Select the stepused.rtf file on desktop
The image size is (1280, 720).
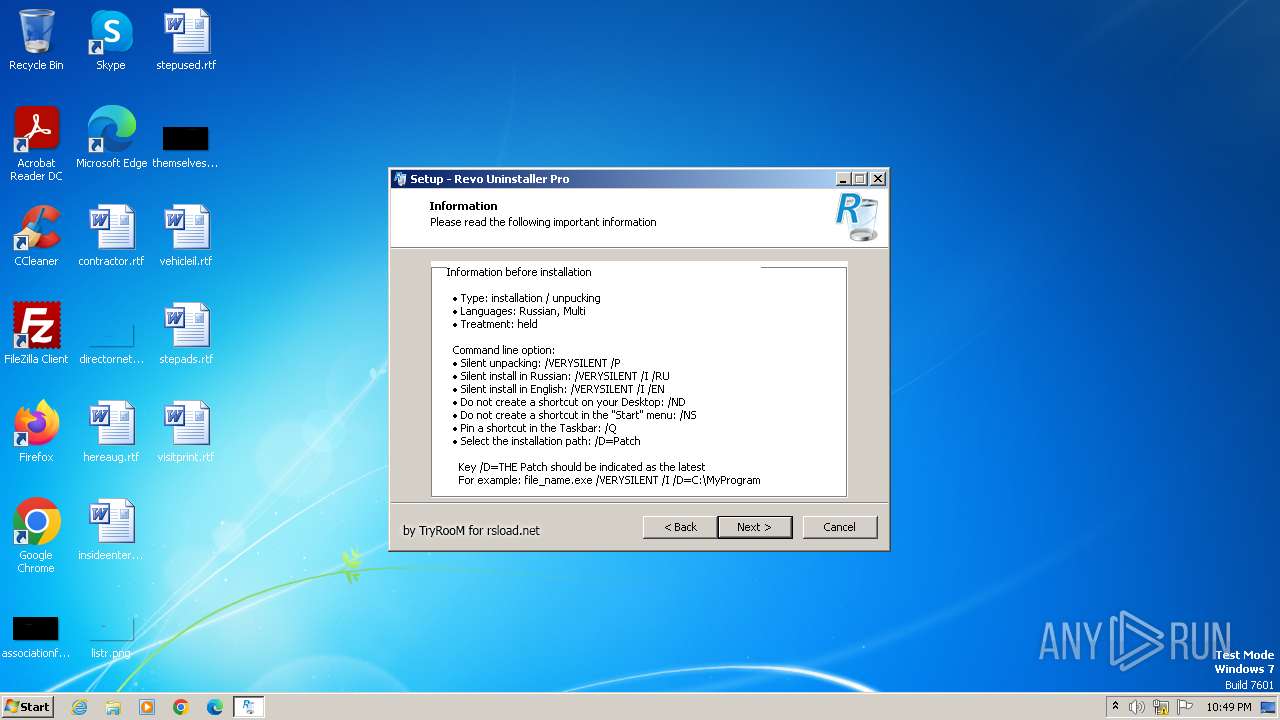(186, 40)
